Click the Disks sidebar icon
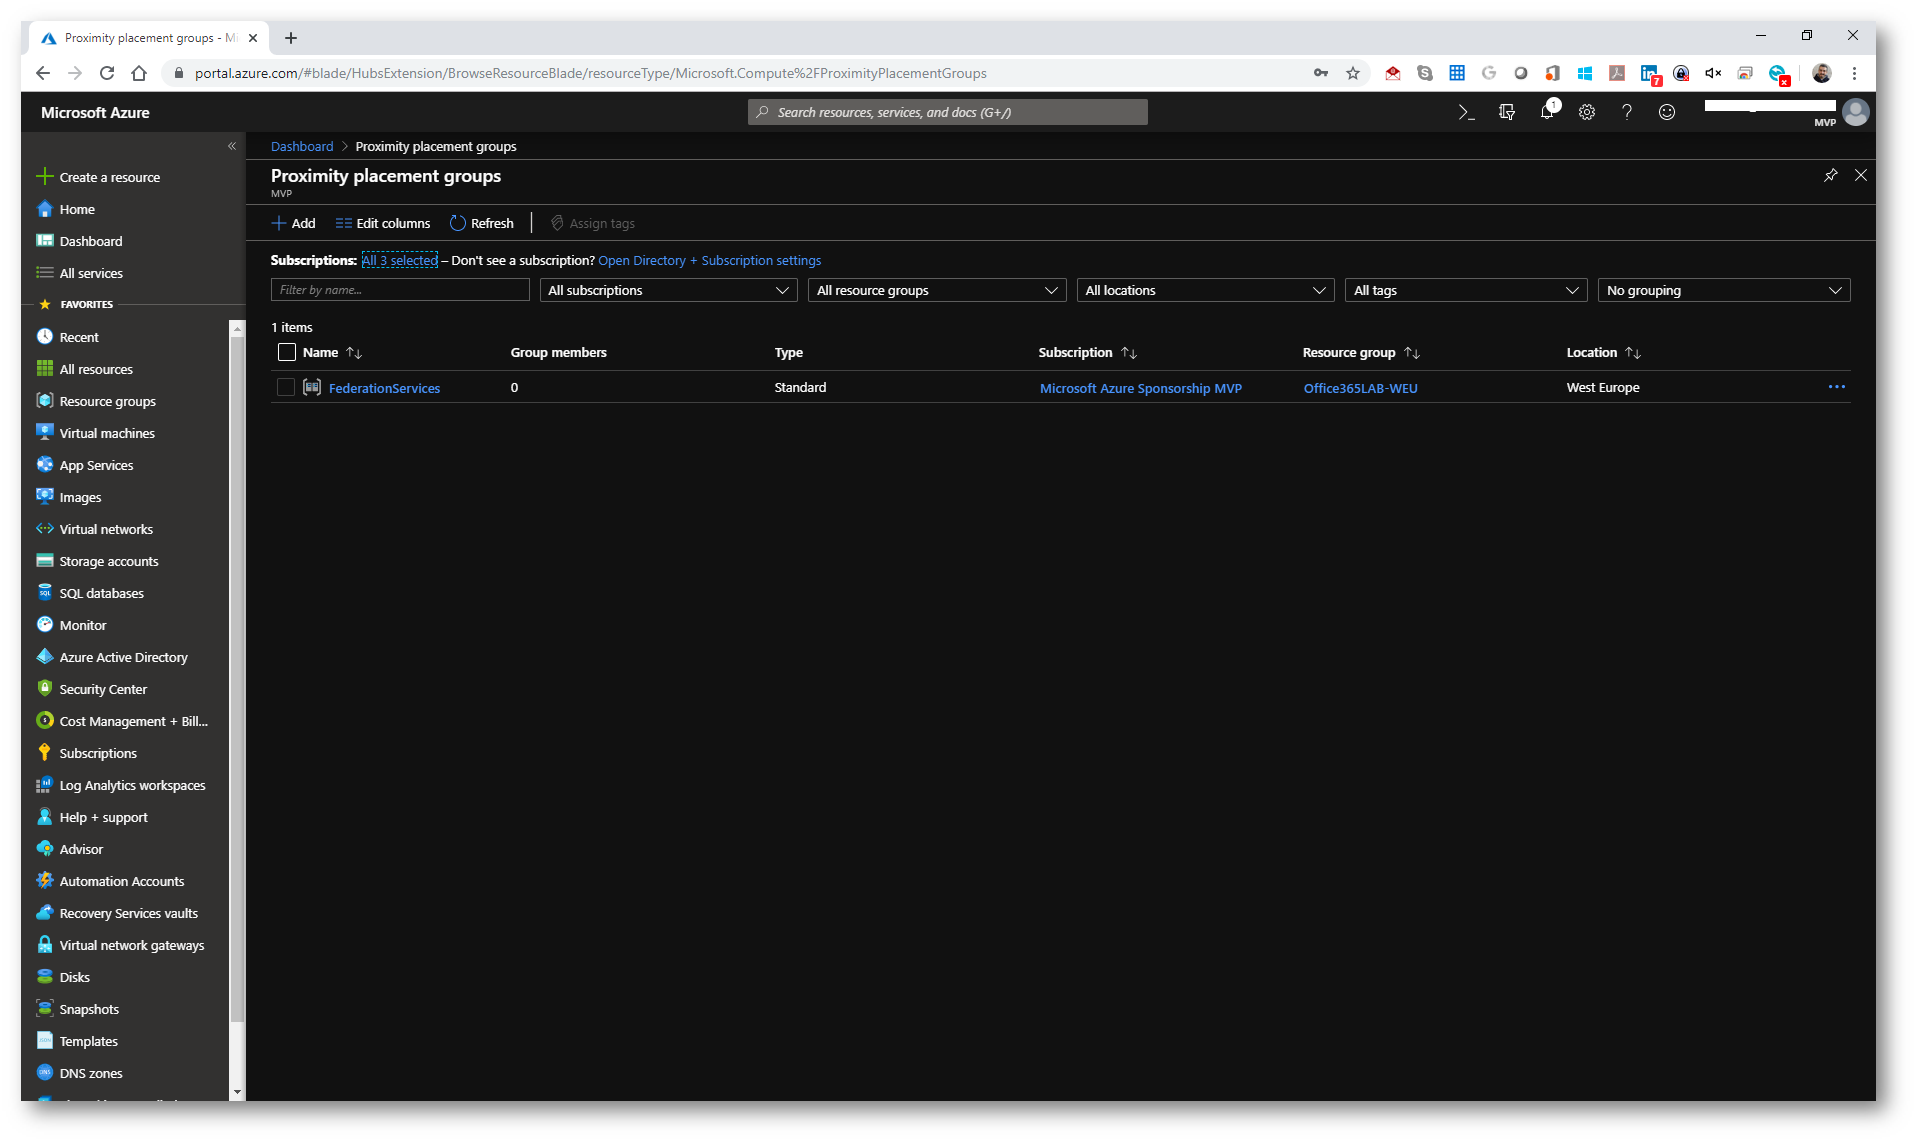 [x=44, y=977]
